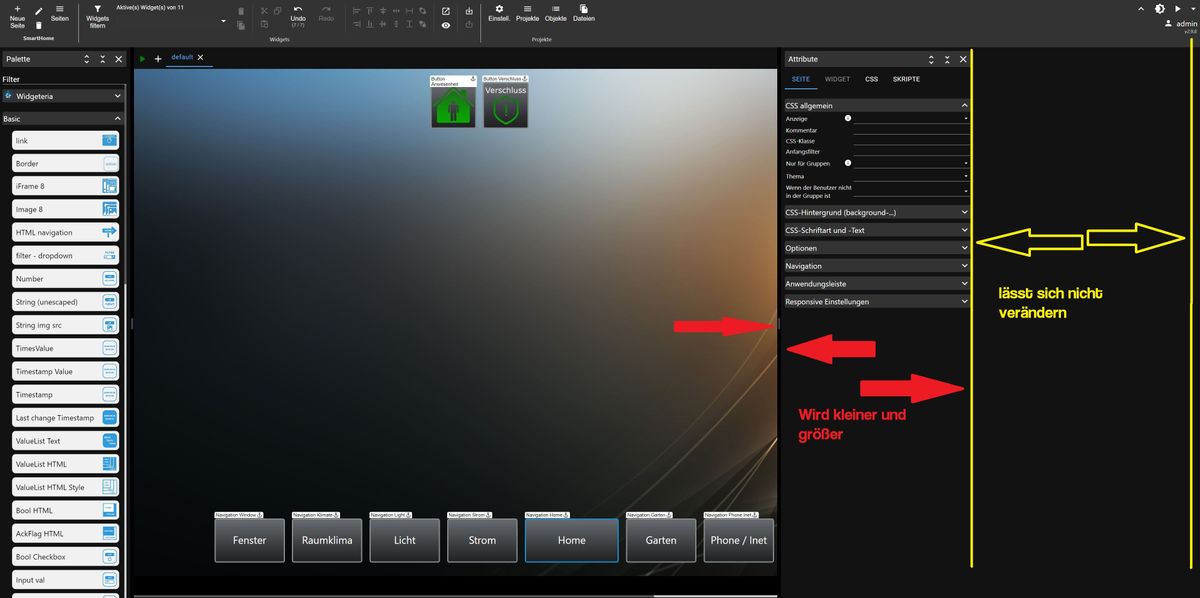The height and width of the screenshot is (598, 1200).
Task: Click the Raumklima navigation button
Action: [x=327, y=540]
